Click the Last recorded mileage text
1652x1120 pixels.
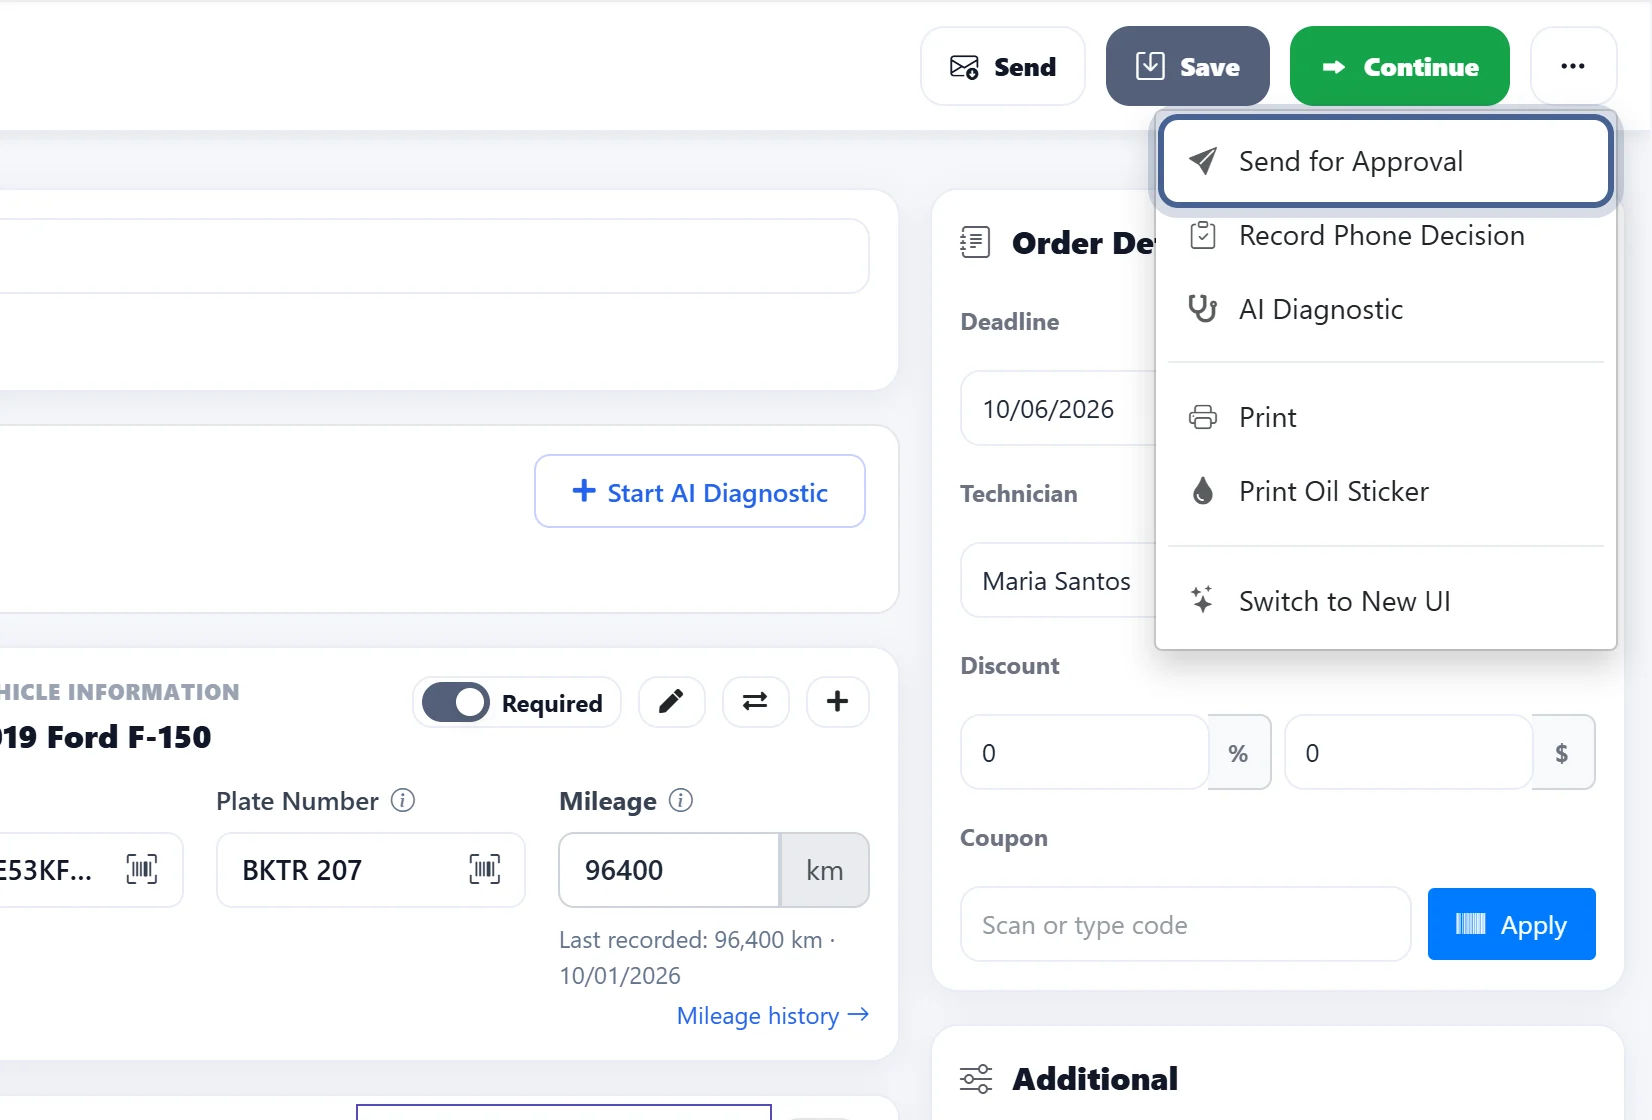697,958
